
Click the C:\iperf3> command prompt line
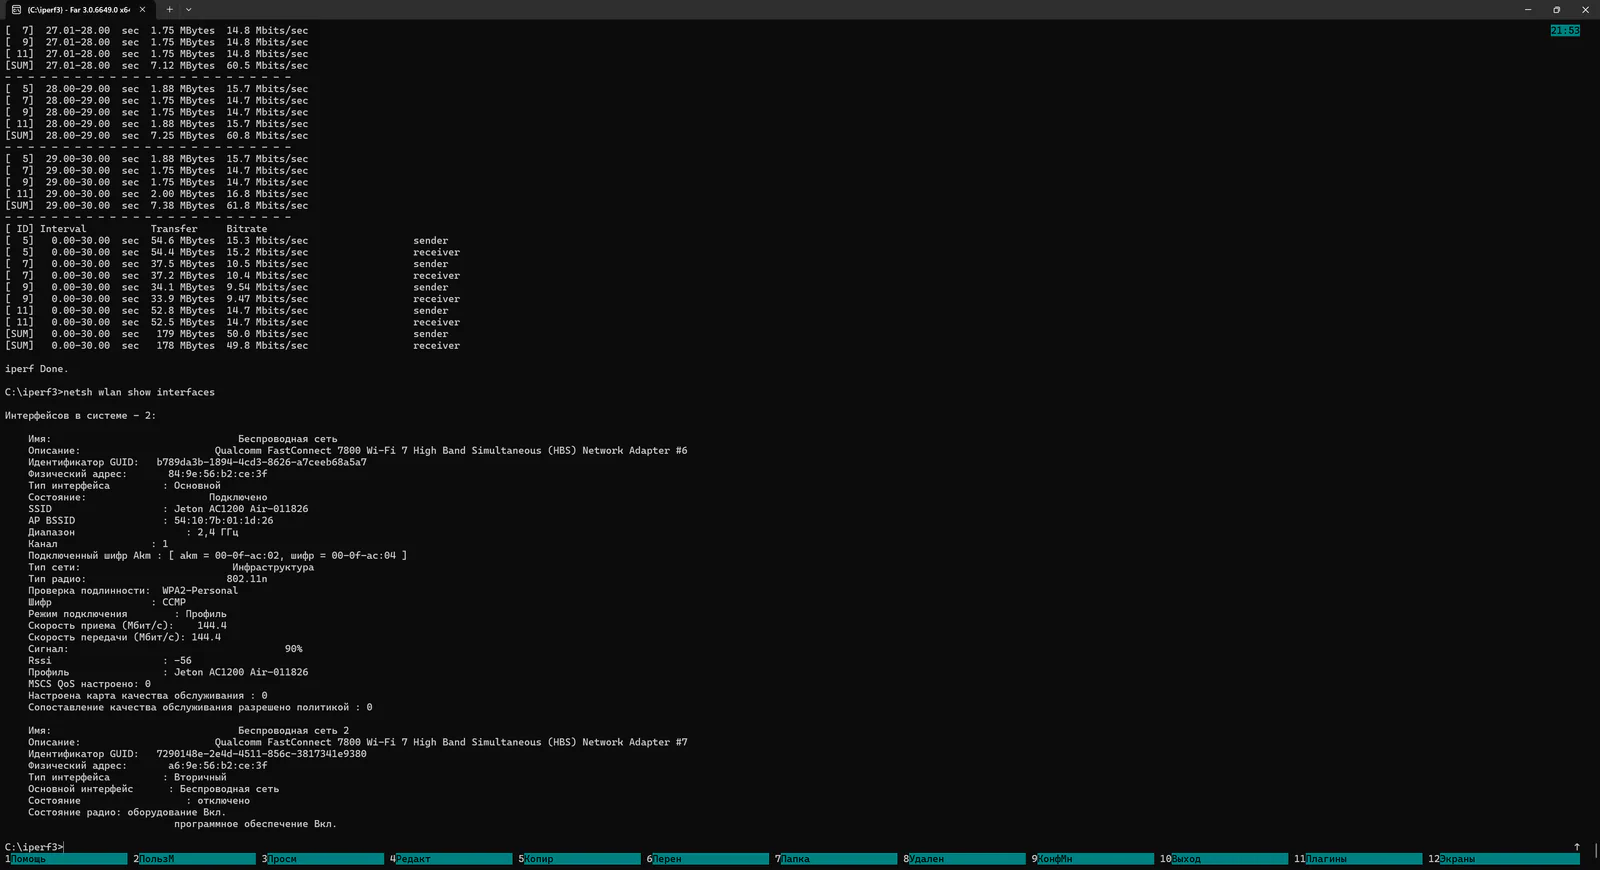[x=34, y=847]
